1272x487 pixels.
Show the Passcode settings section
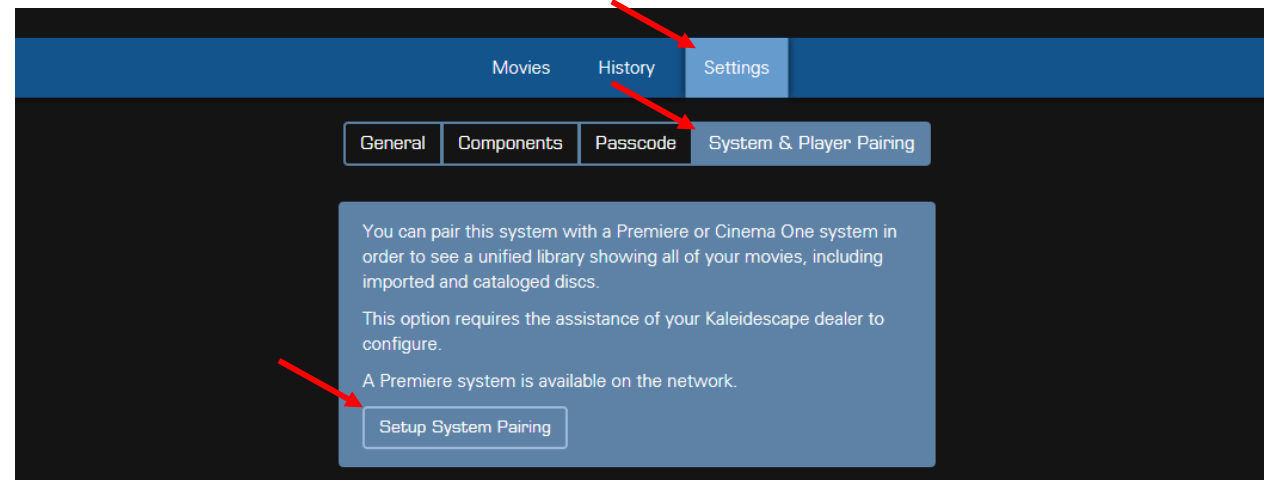pyautogui.click(x=635, y=143)
